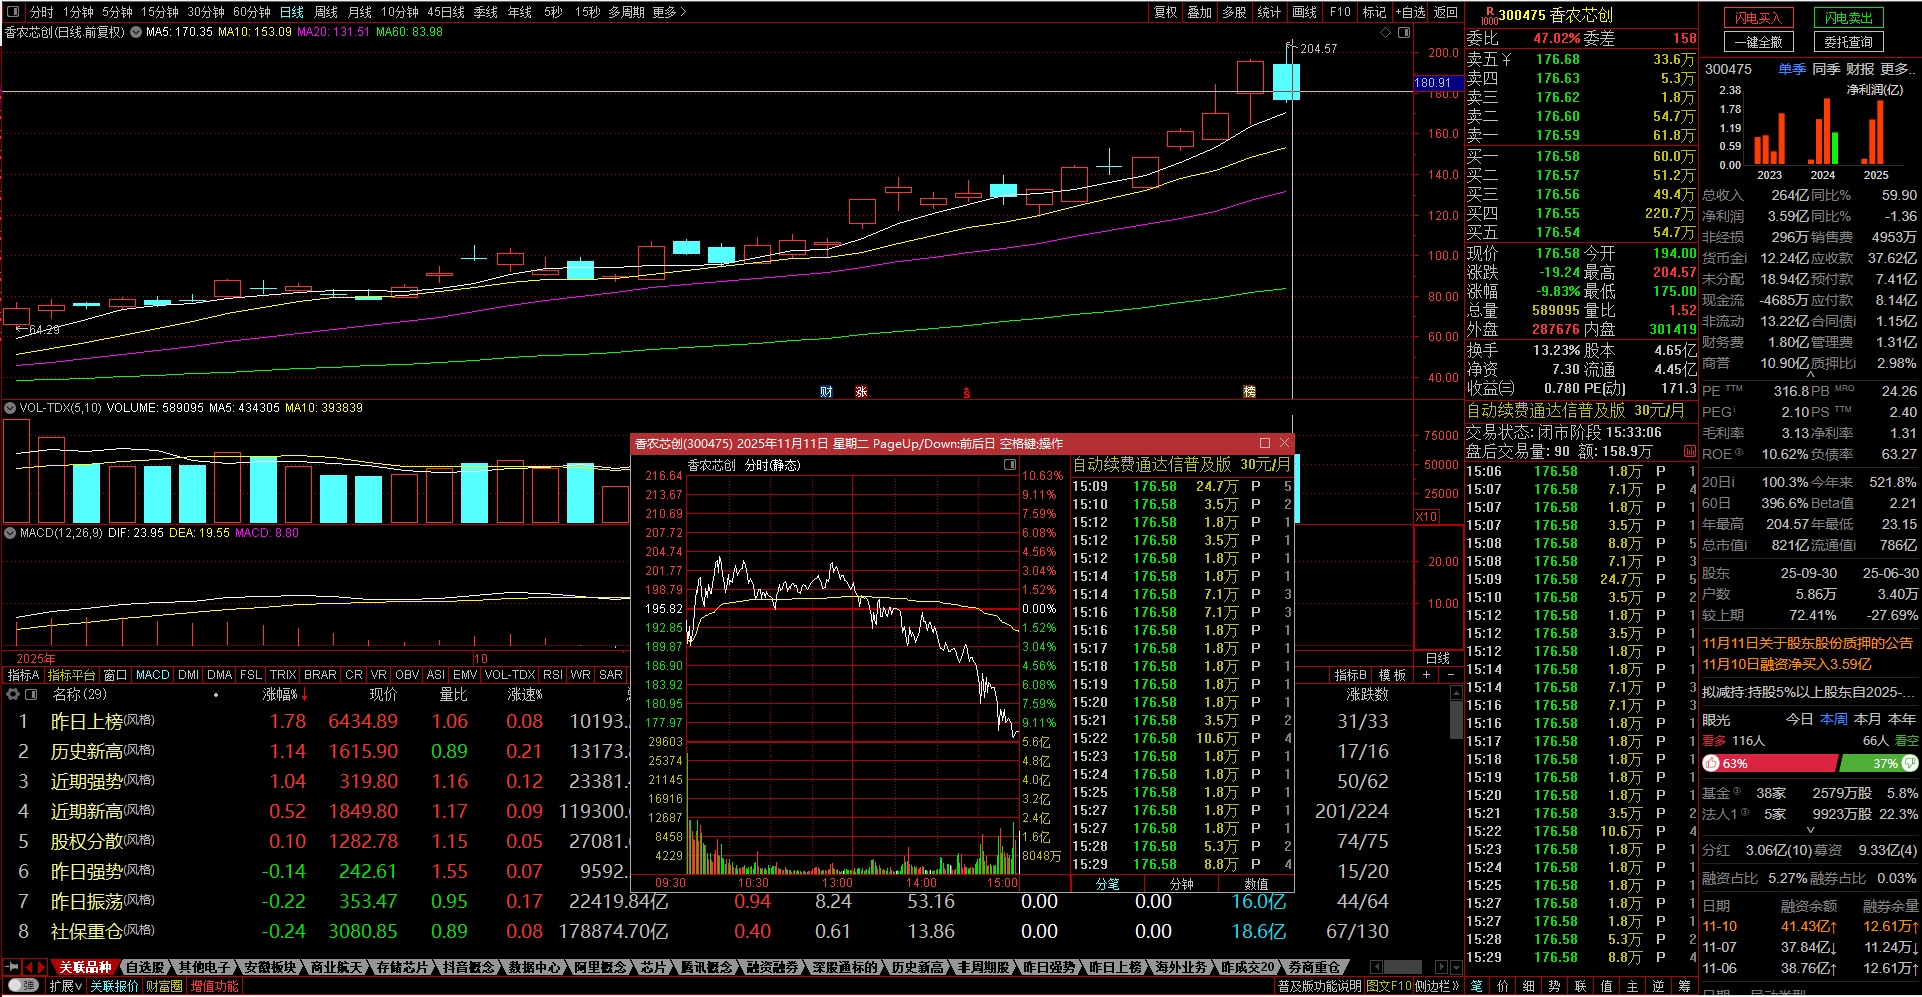Click the X10 volume scale label
1922x997 pixels.
1427,517
